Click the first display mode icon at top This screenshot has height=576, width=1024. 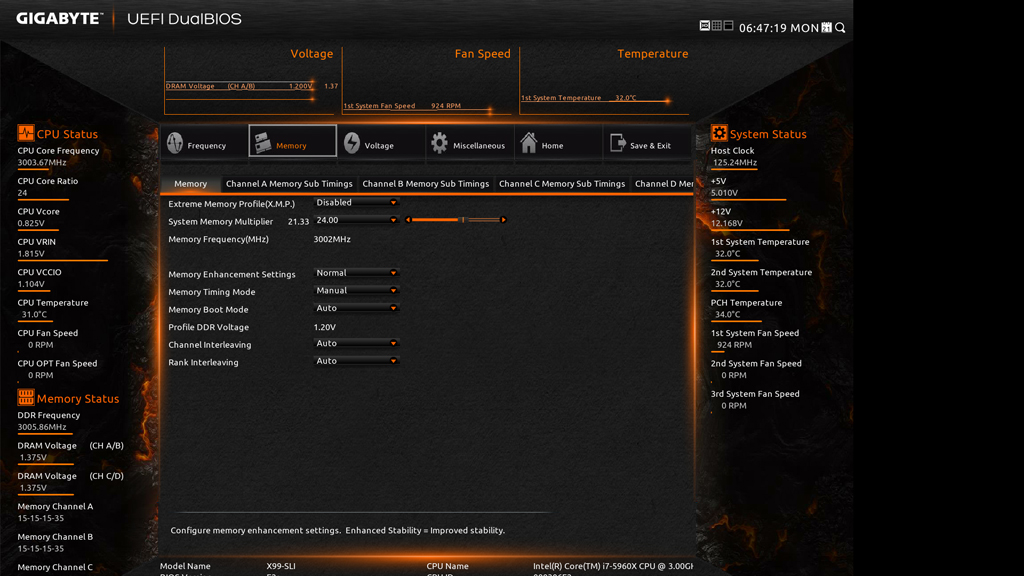pos(704,26)
